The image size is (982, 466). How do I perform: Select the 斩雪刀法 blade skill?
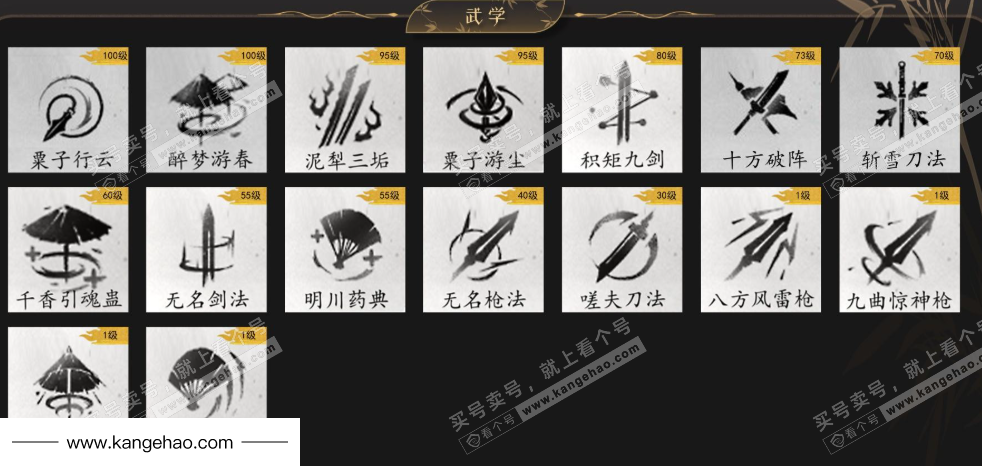point(900,110)
